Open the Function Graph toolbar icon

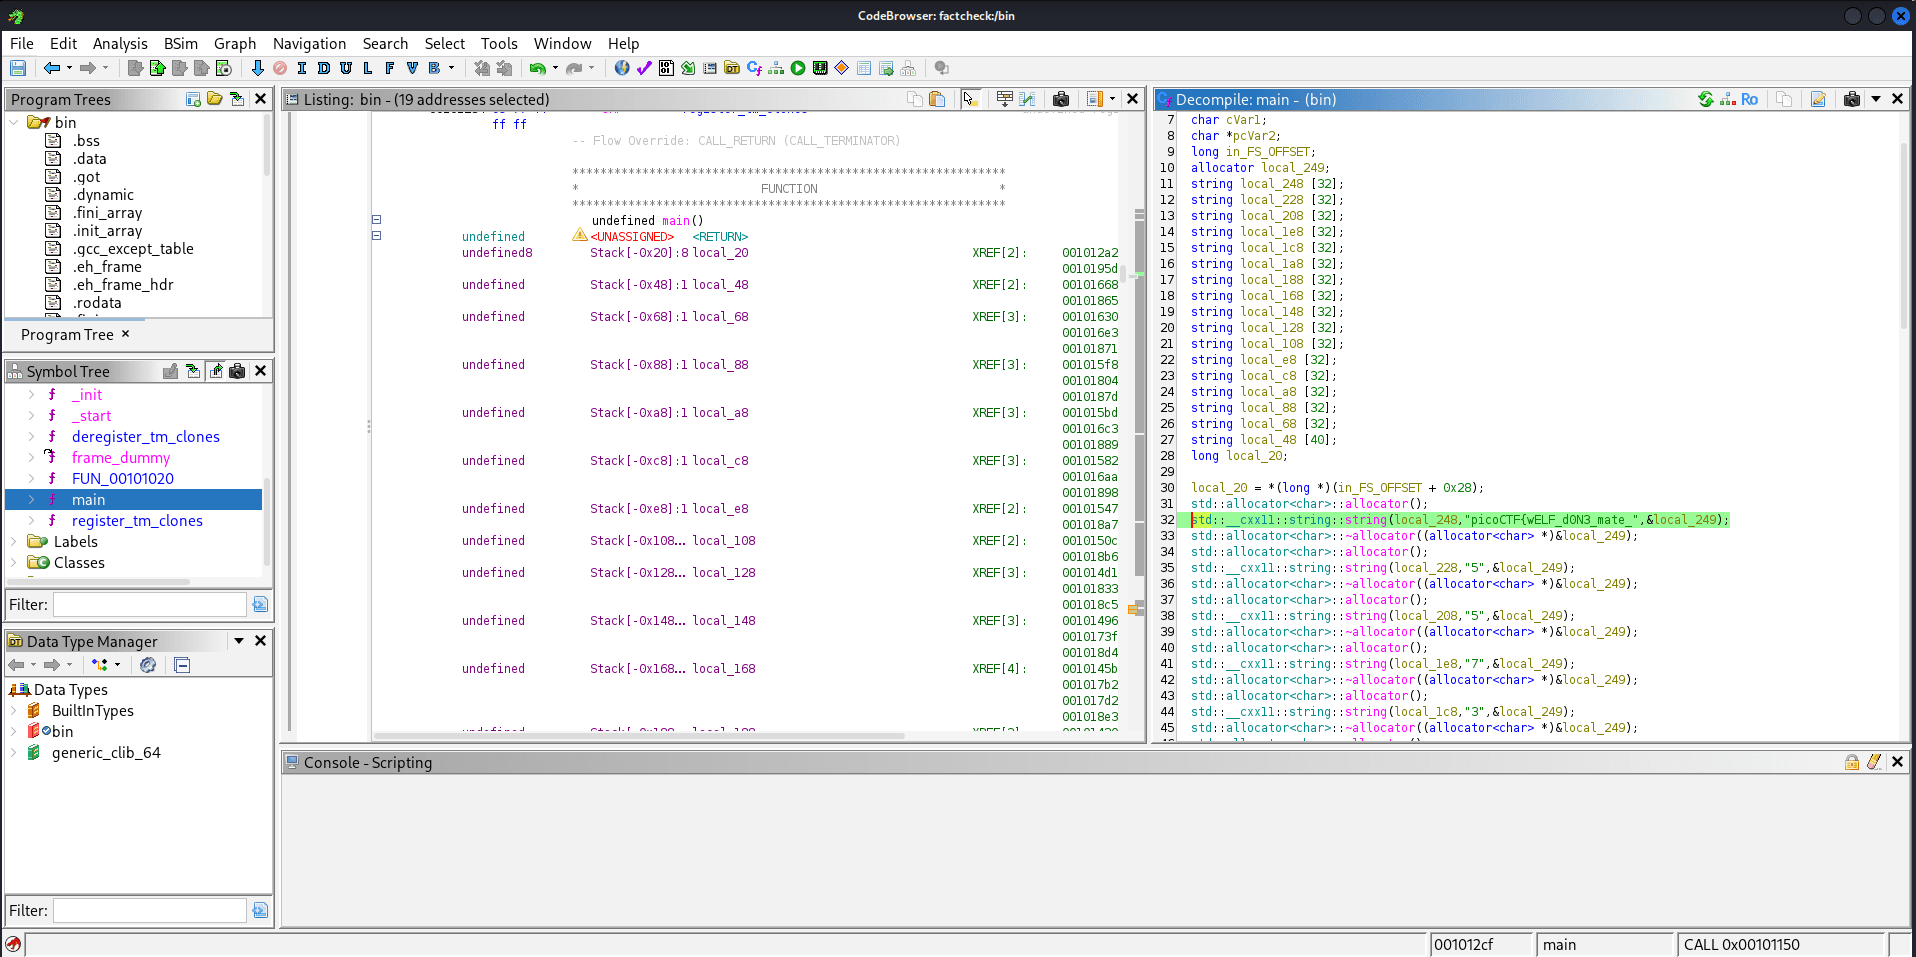[x=776, y=68]
